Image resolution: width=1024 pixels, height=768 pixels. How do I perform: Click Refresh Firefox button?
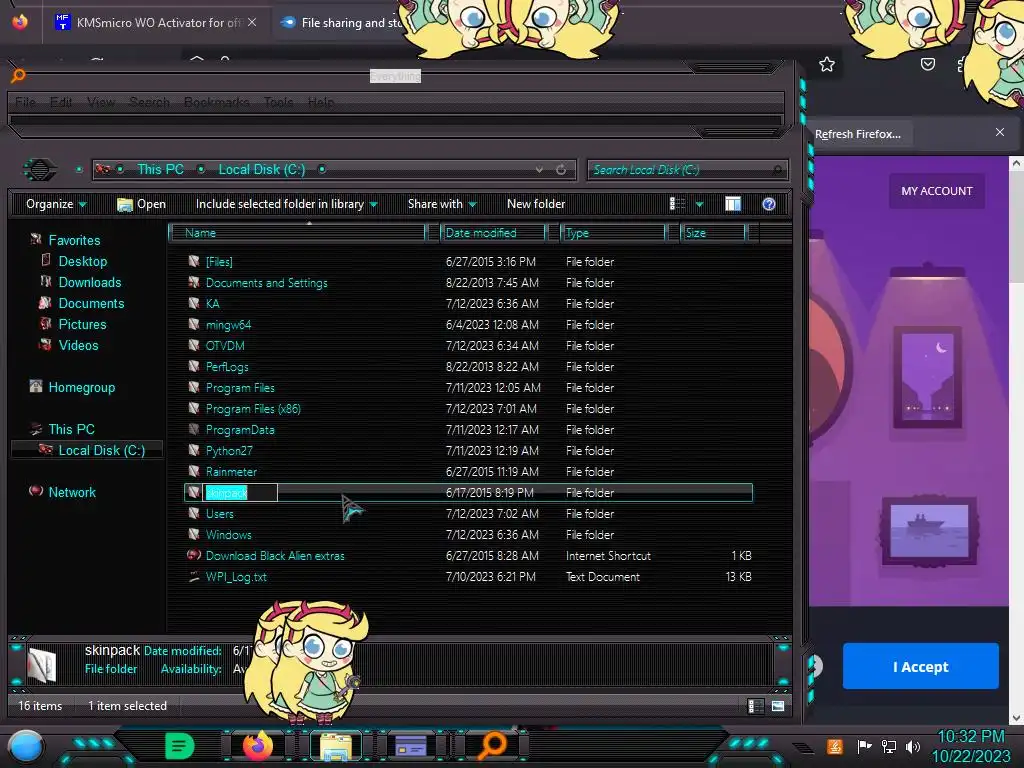pyautogui.click(x=857, y=134)
